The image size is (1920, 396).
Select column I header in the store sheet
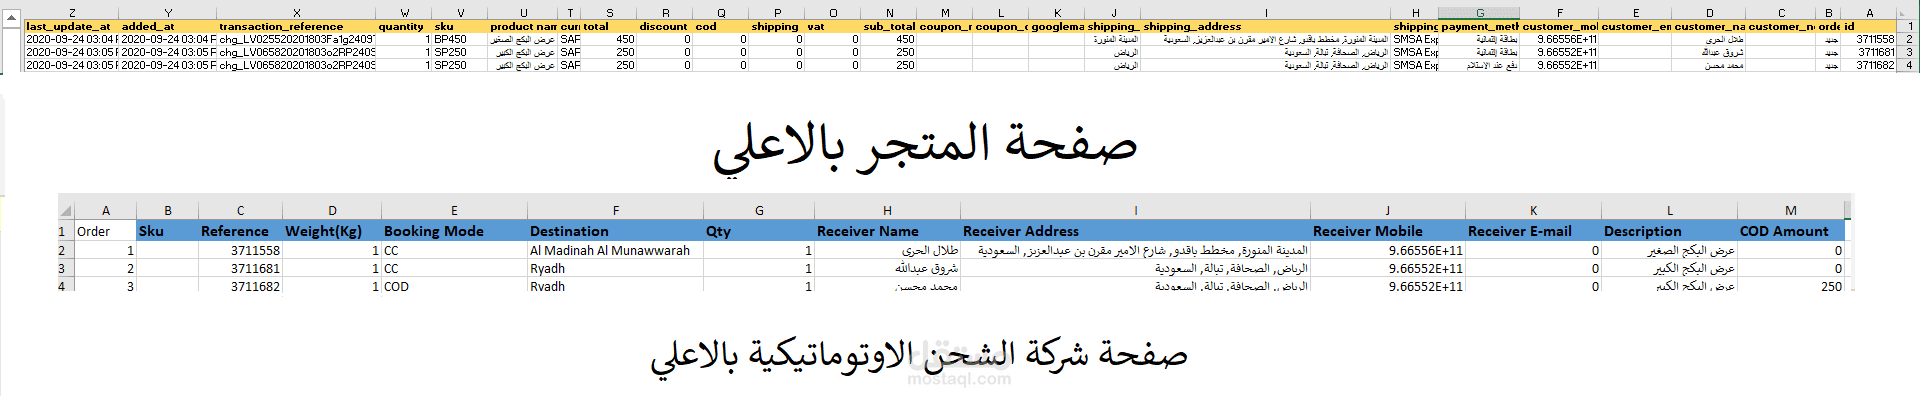click(x=1266, y=13)
